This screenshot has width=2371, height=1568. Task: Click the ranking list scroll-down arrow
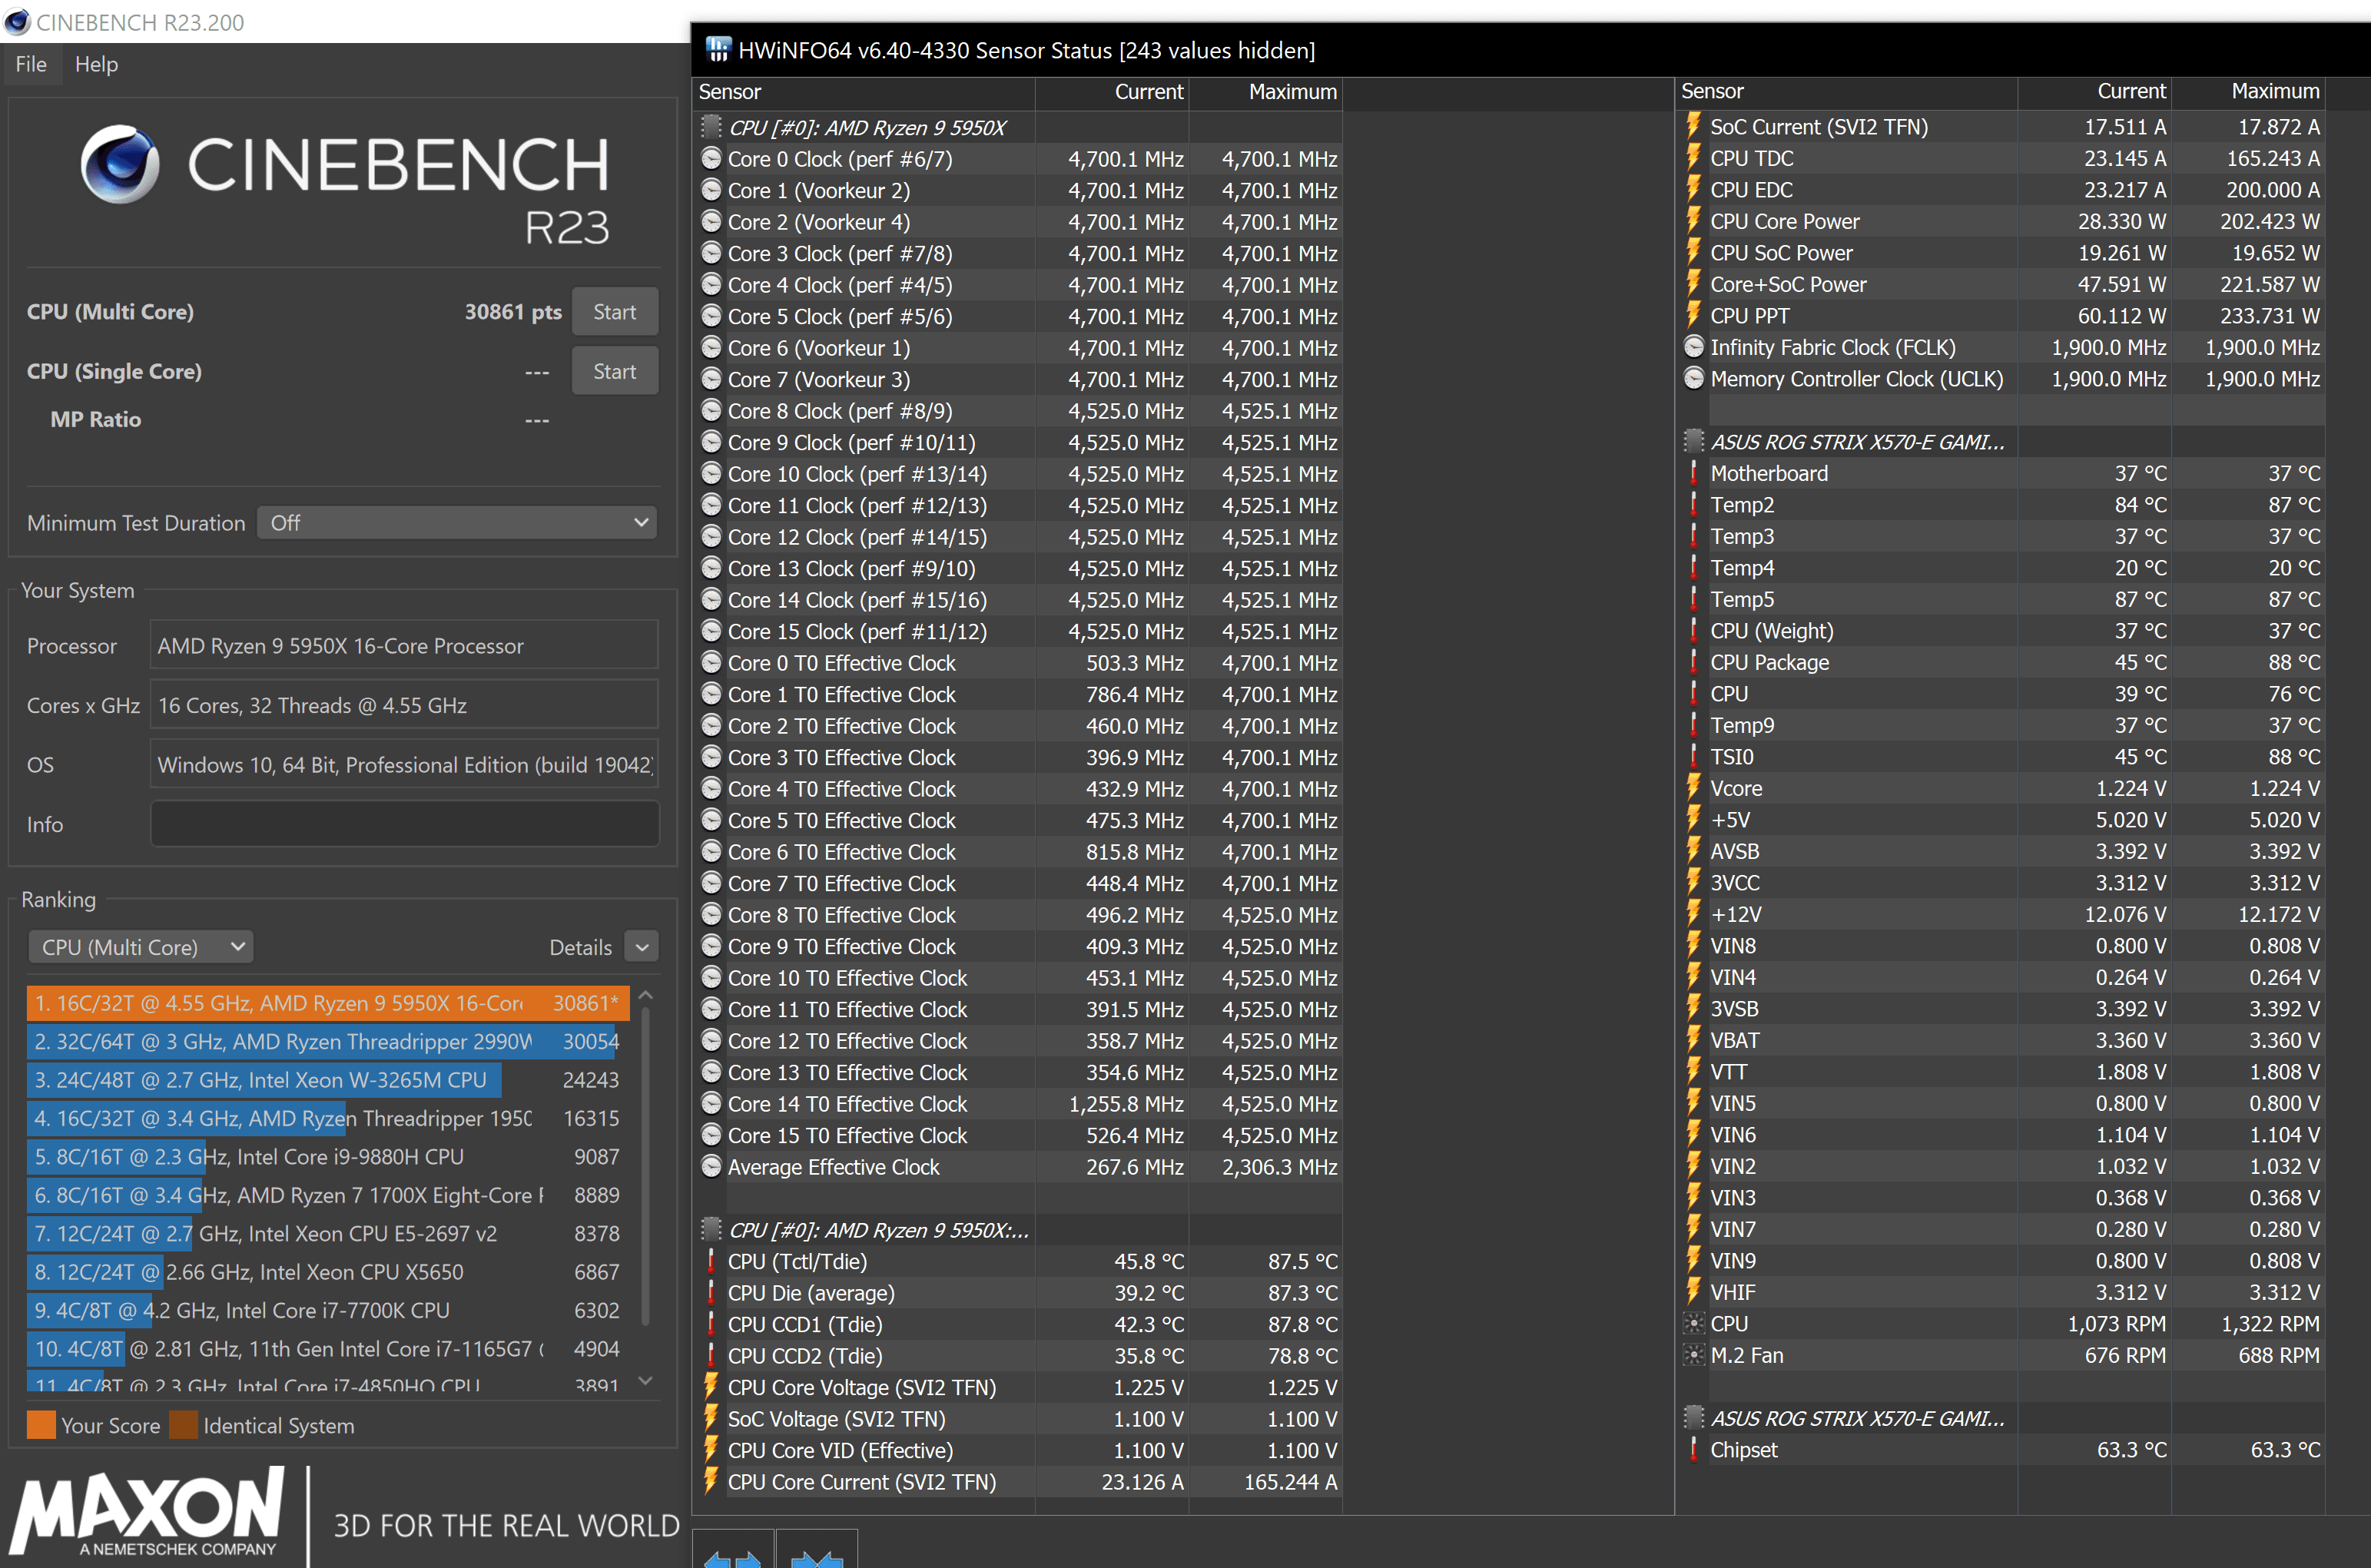tap(646, 1380)
